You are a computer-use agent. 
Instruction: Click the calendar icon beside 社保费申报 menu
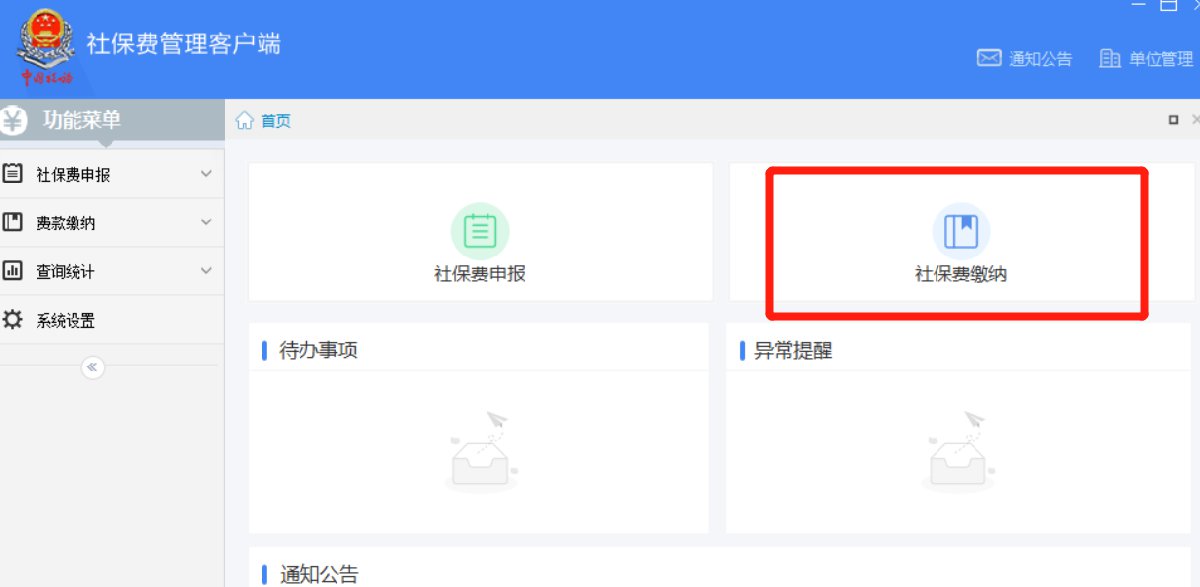coord(13,173)
